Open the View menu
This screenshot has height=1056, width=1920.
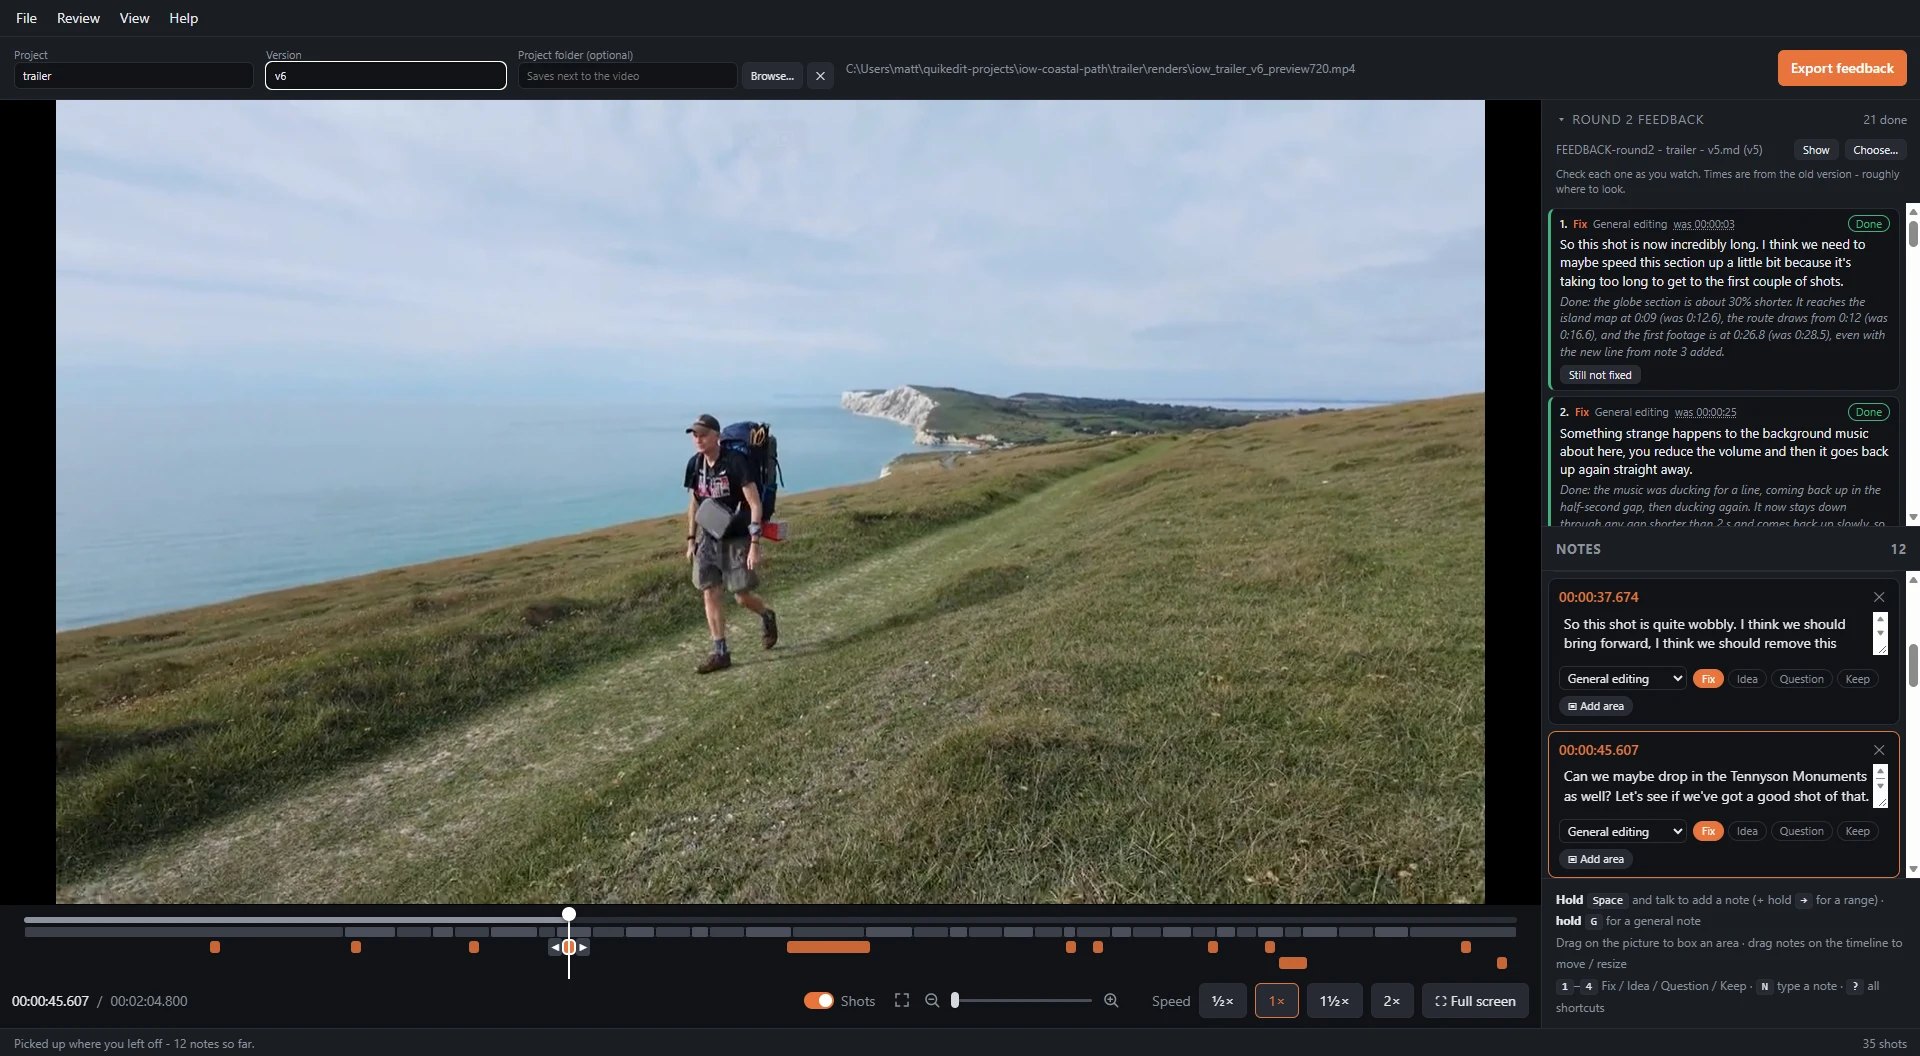(134, 18)
